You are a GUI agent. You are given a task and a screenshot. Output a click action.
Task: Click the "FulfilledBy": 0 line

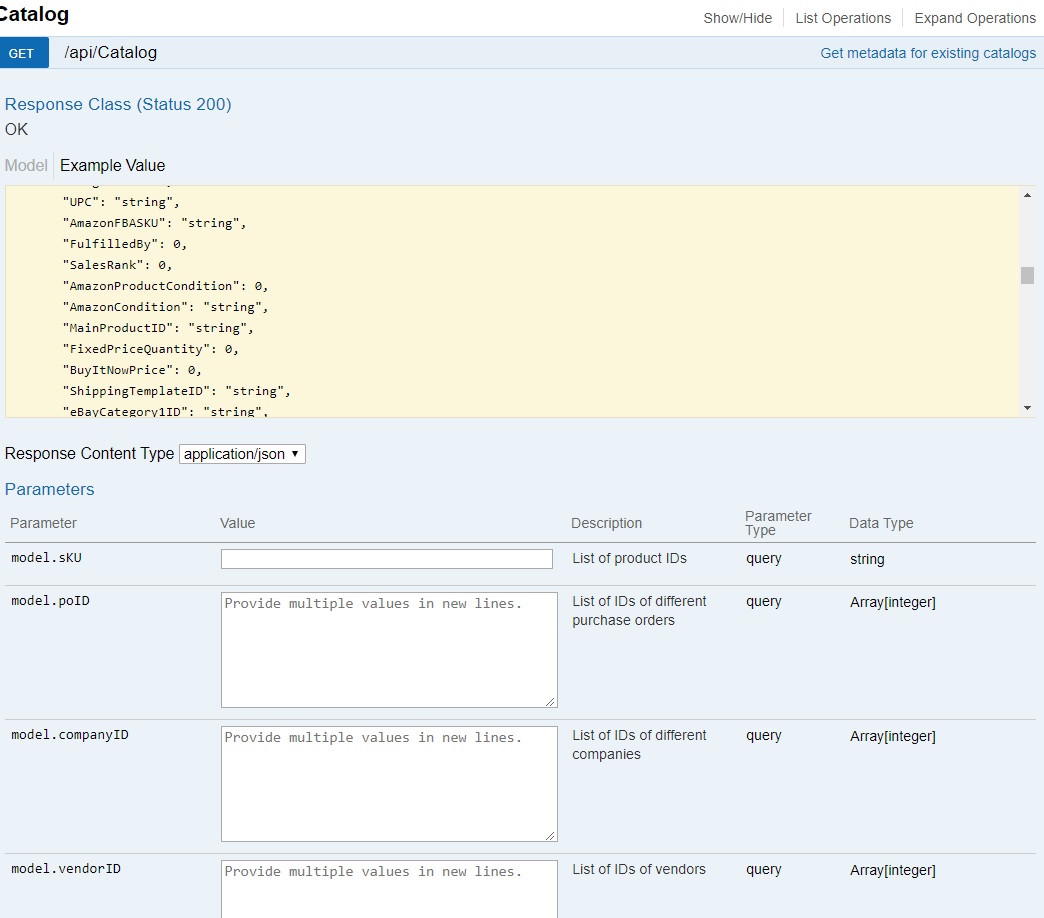click(125, 244)
